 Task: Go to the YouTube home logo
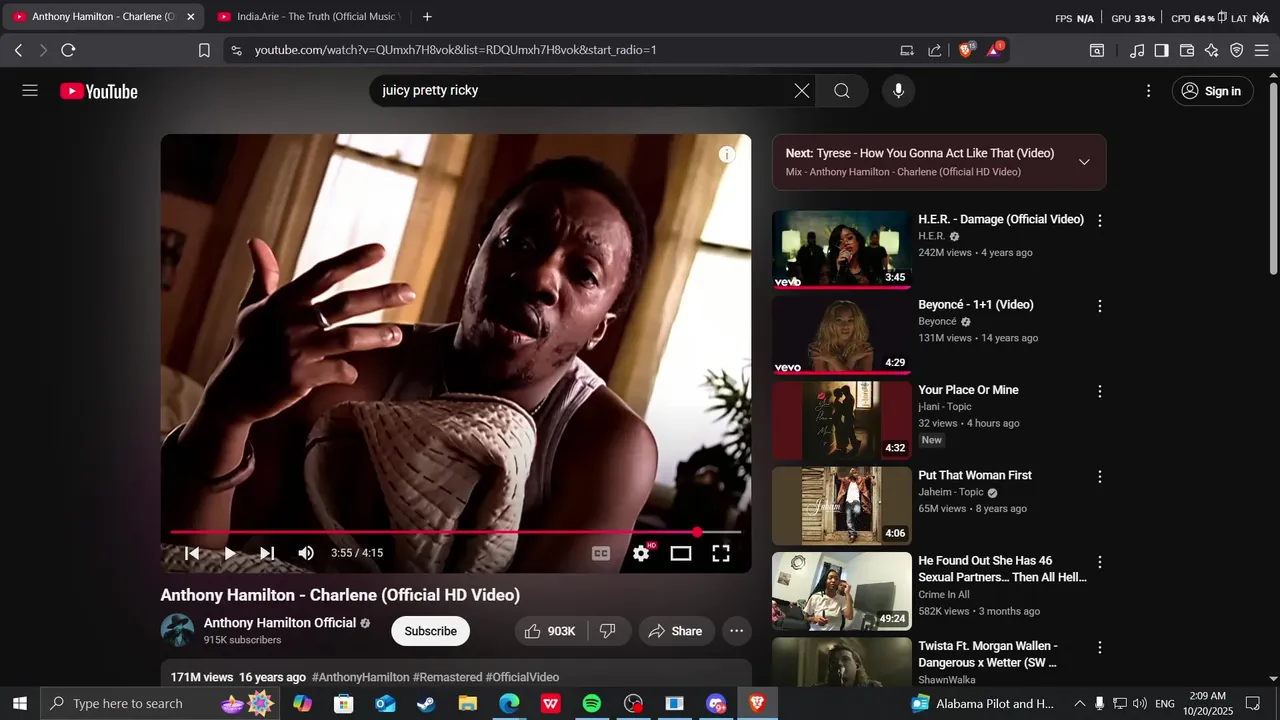pos(99,91)
